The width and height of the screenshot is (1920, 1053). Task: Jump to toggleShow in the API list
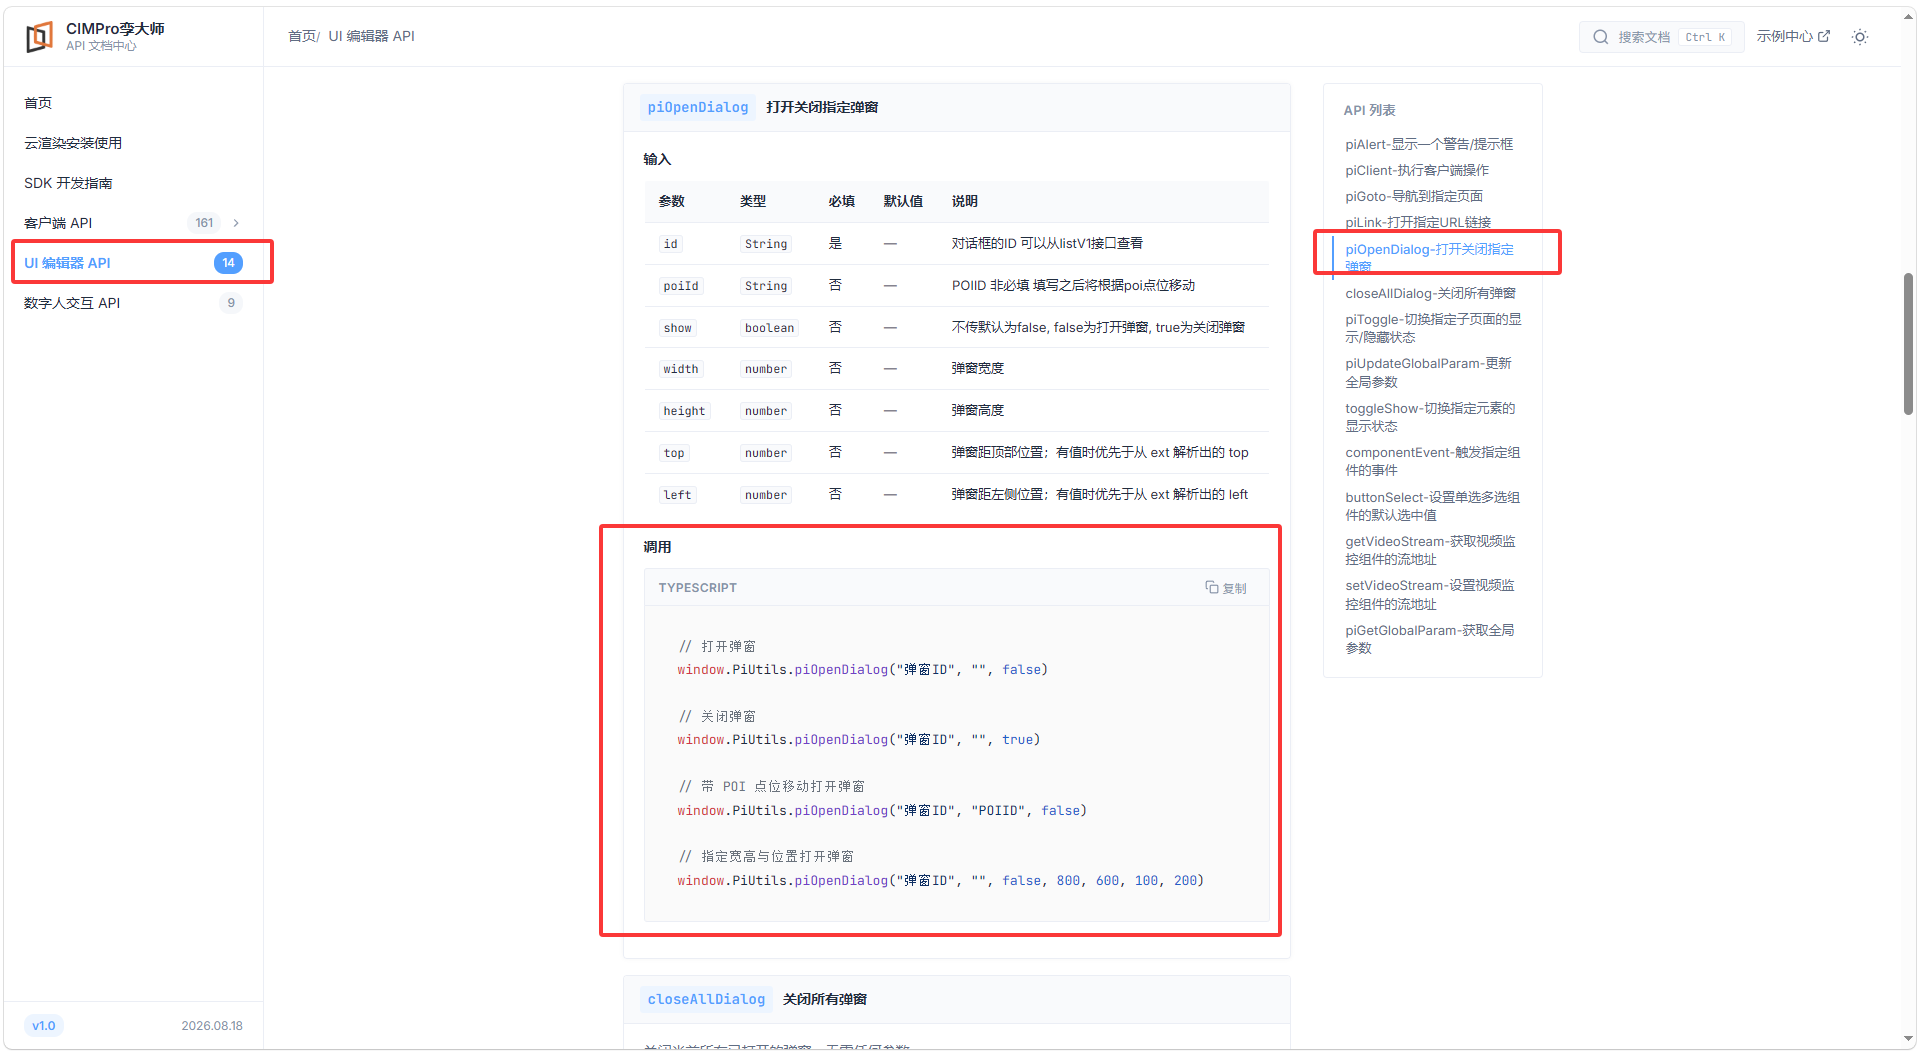1430,417
